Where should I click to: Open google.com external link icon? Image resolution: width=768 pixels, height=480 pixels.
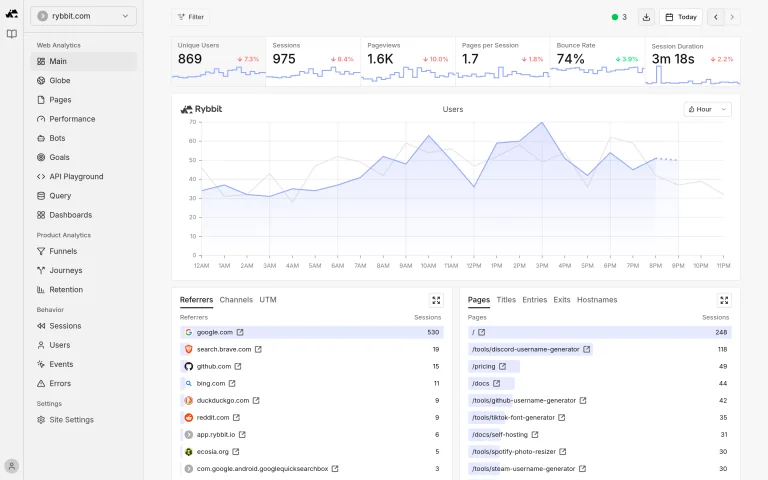click(240, 332)
